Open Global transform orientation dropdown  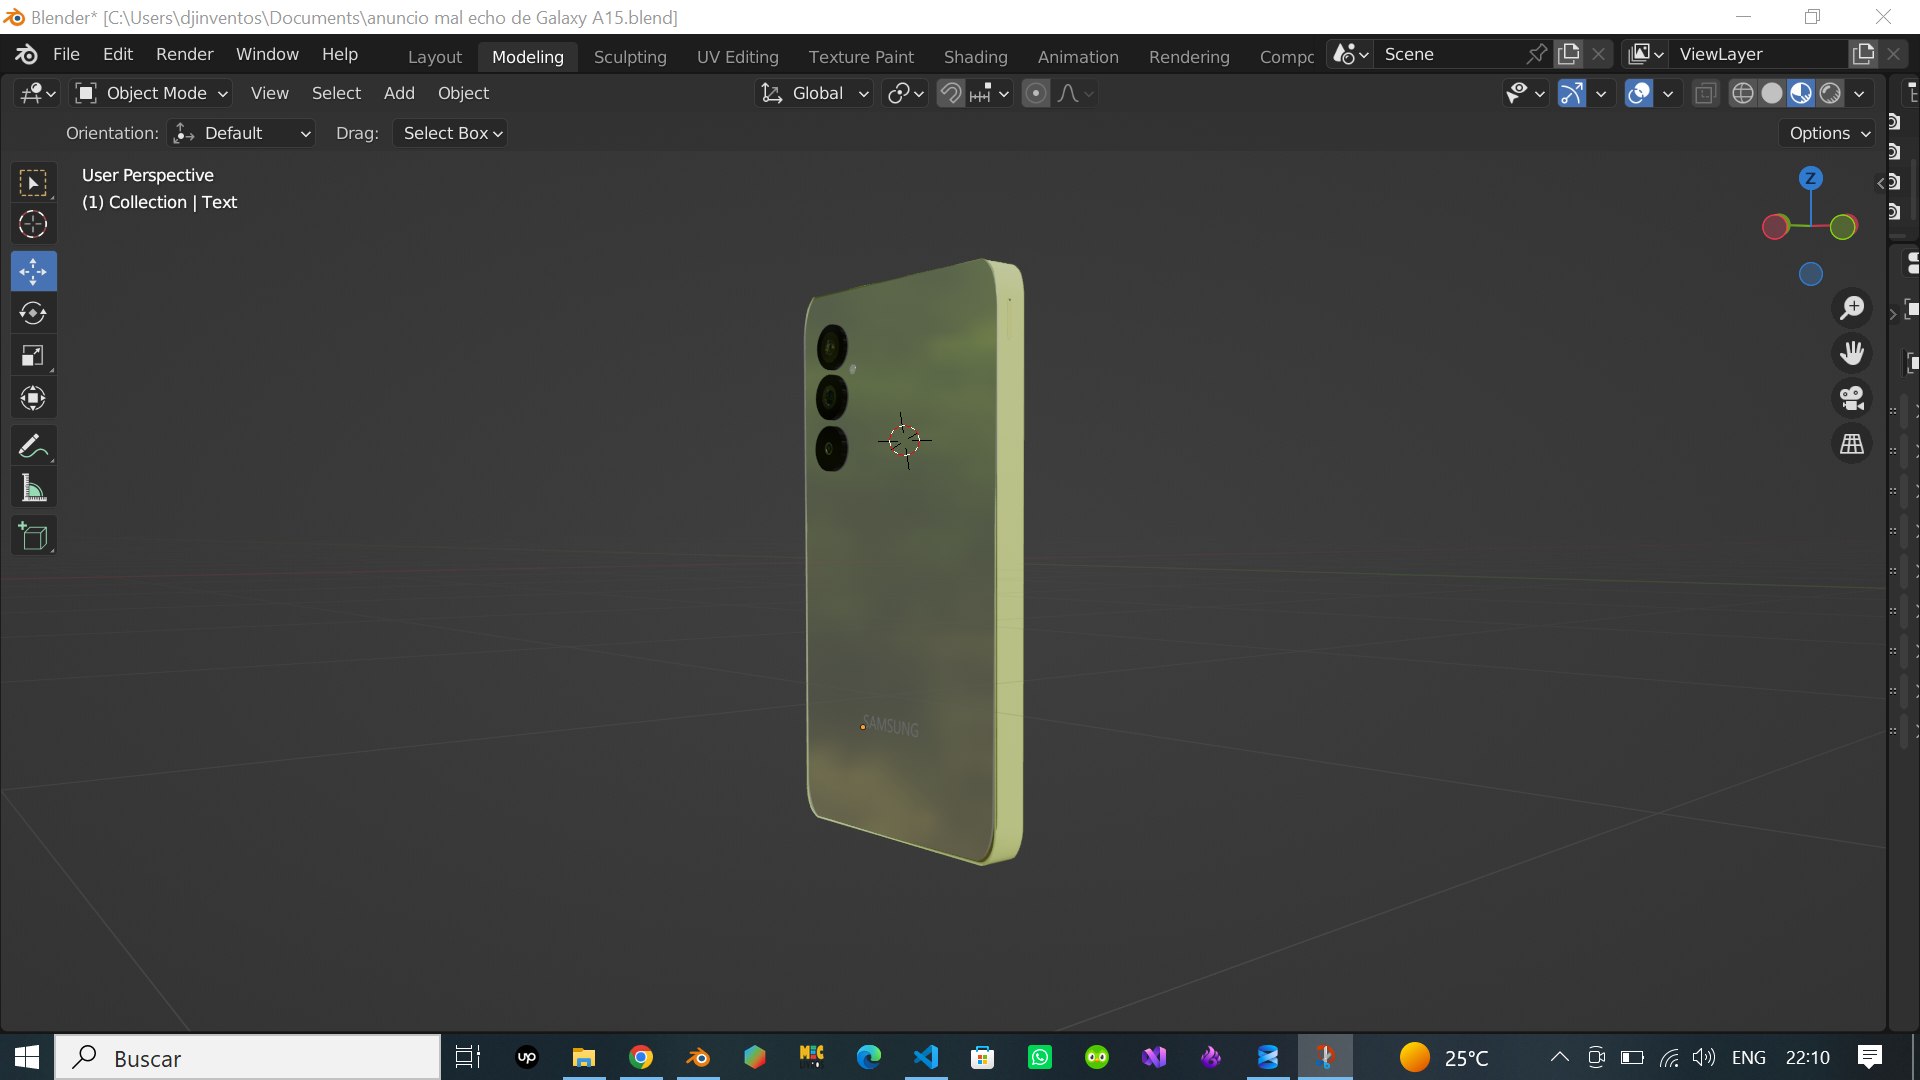(x=814, y=93)
